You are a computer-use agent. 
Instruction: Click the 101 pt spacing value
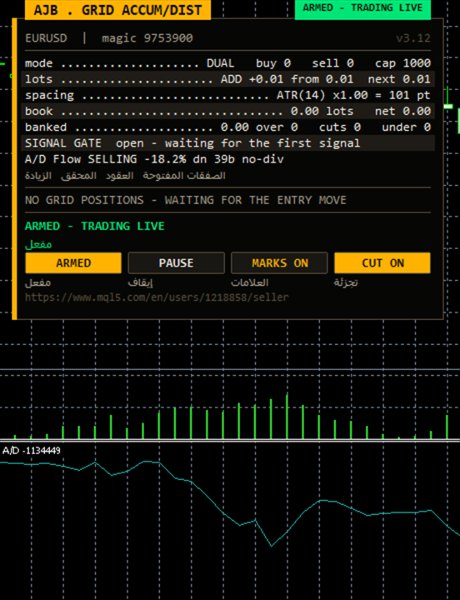click(409, 95)
